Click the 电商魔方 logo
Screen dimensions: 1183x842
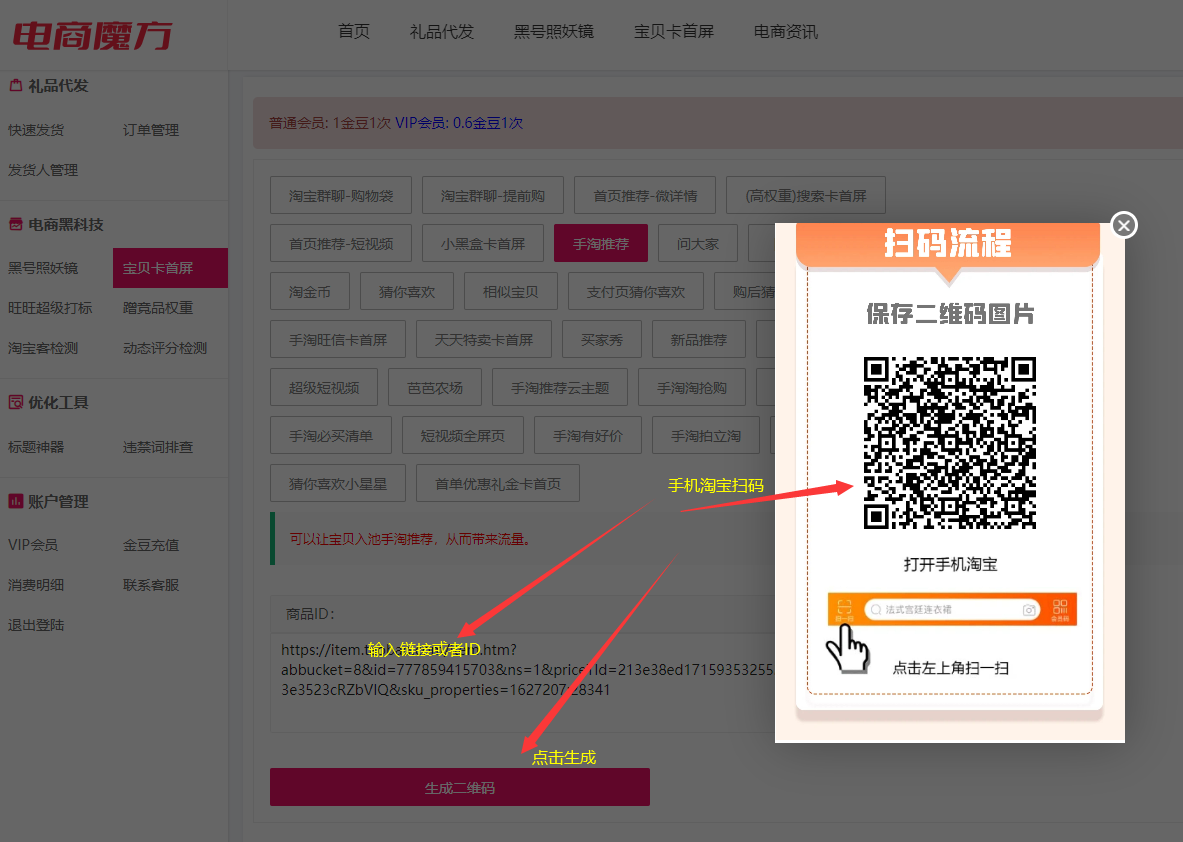point(93,35)
